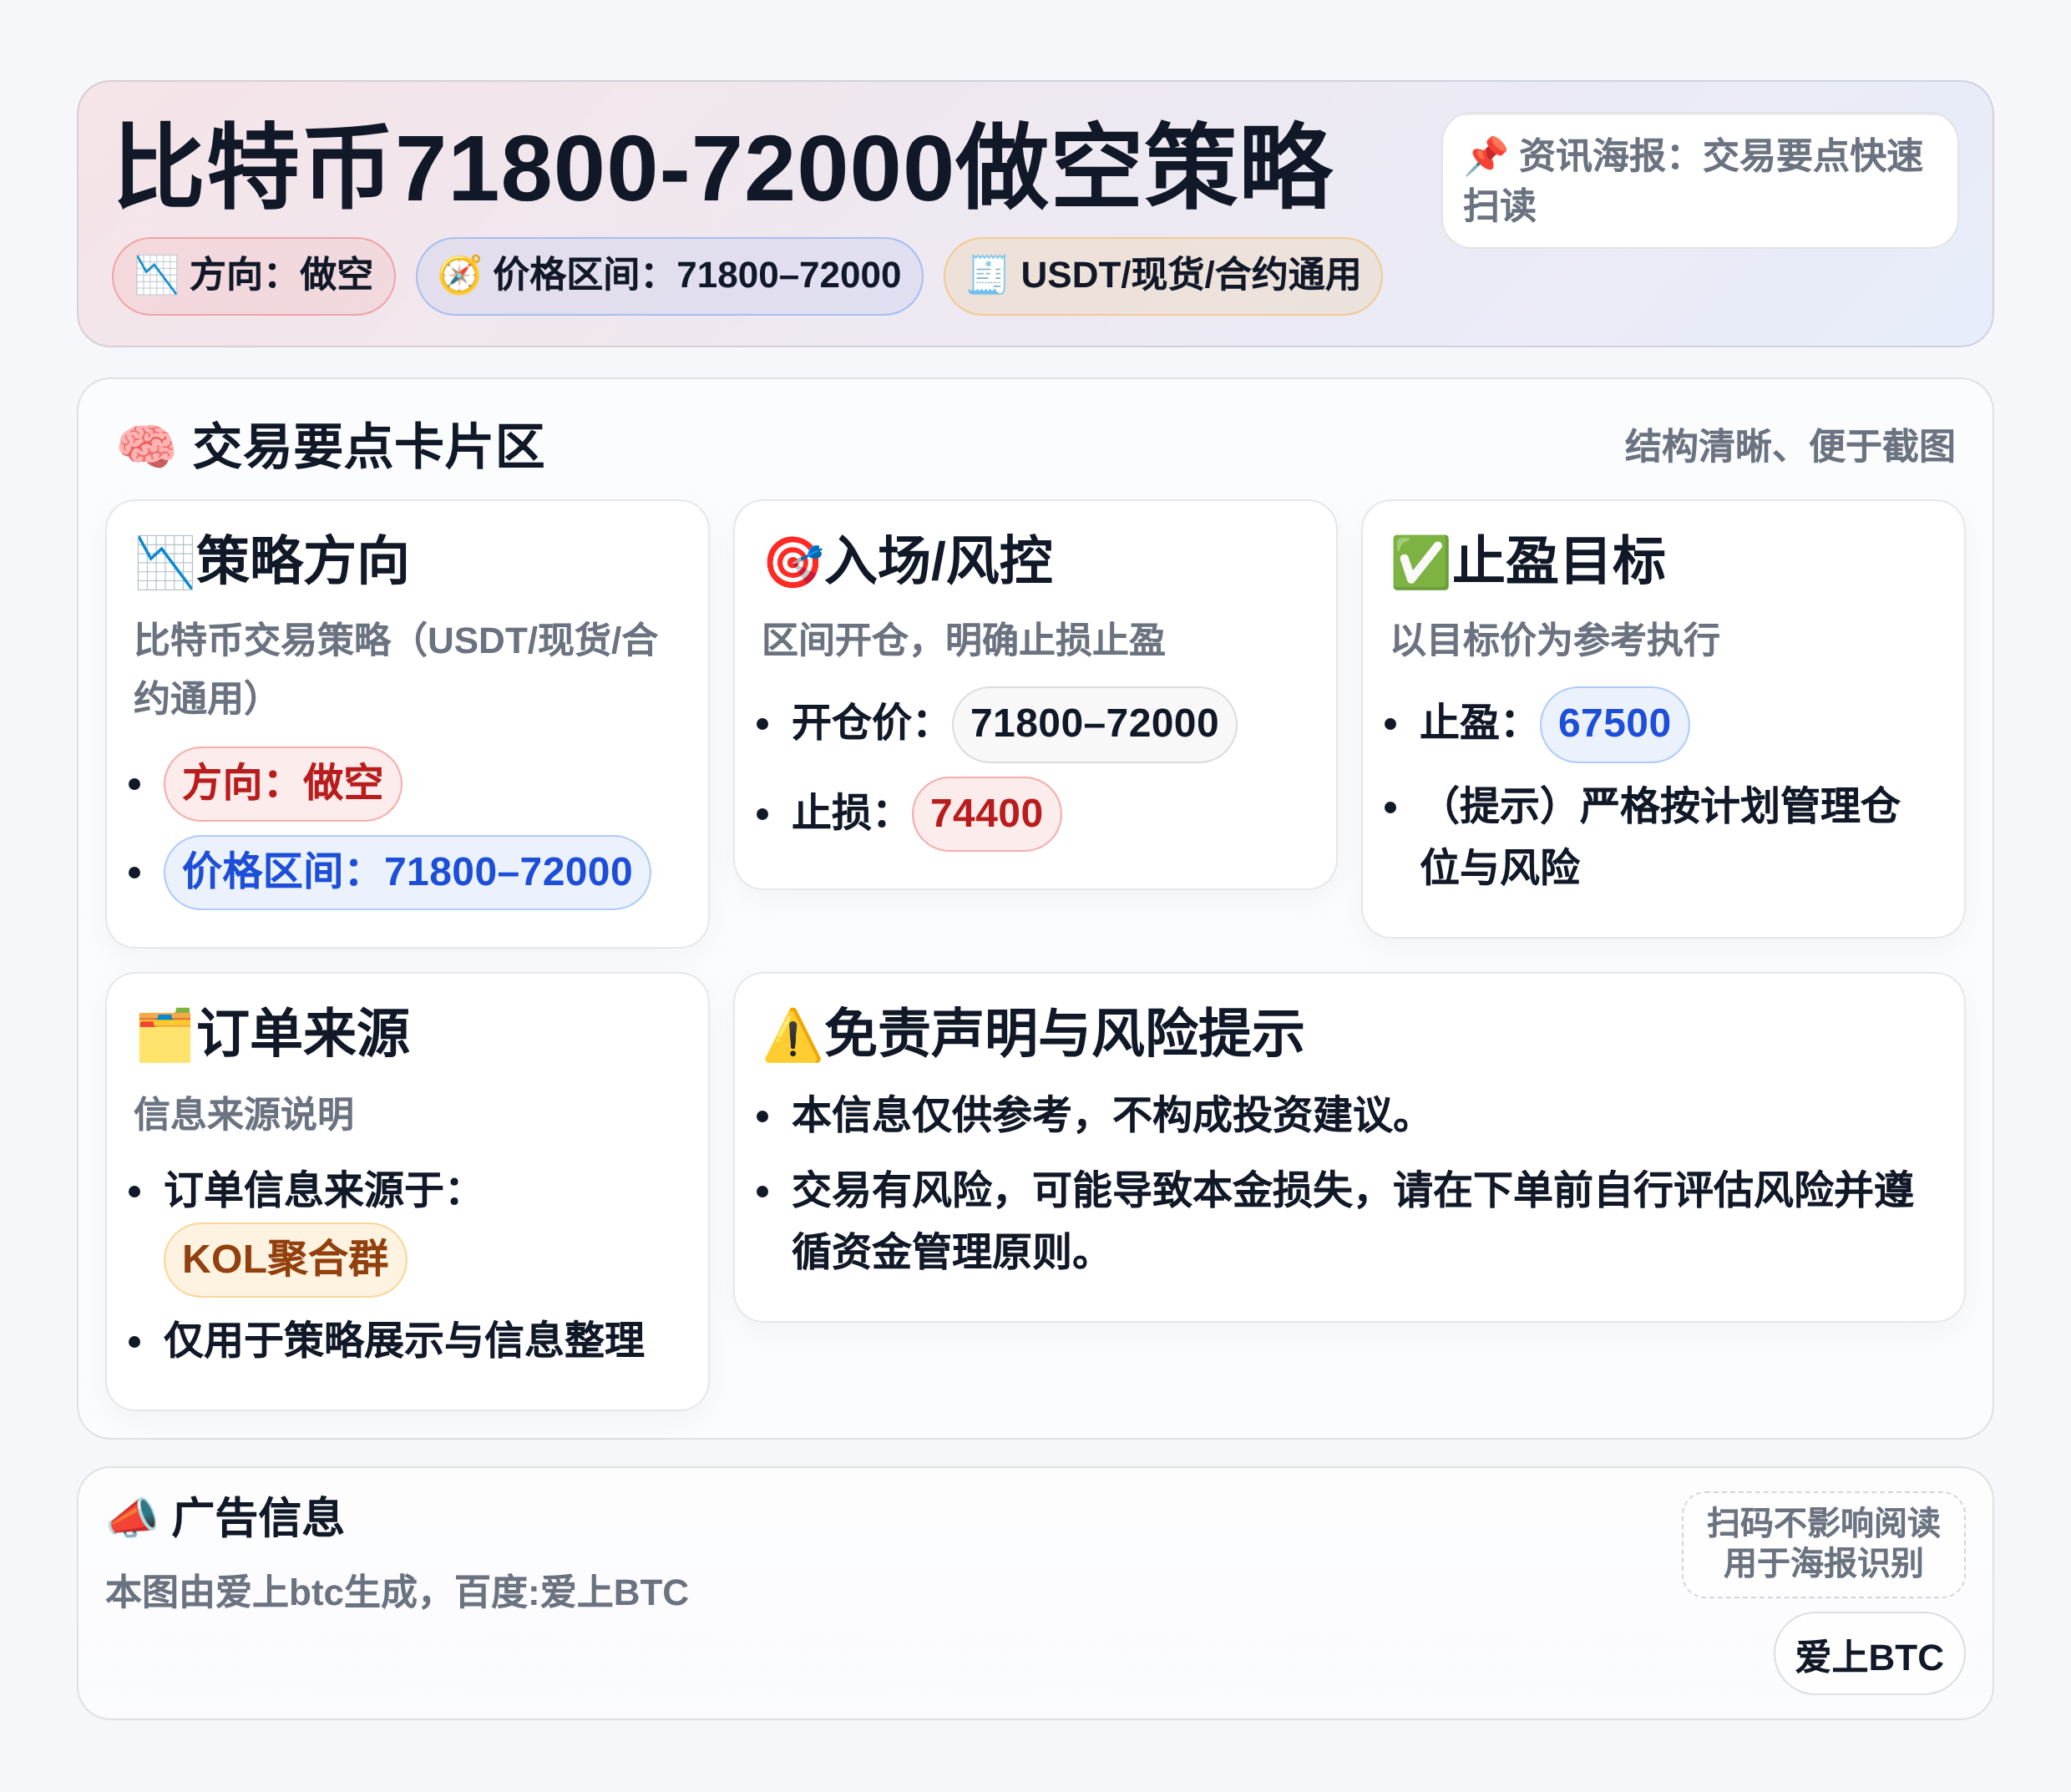Viewport: 2071px width, 1792px height.
Task: Click the 免责声明与风险提示 heading
Action: [1064, 1034]
